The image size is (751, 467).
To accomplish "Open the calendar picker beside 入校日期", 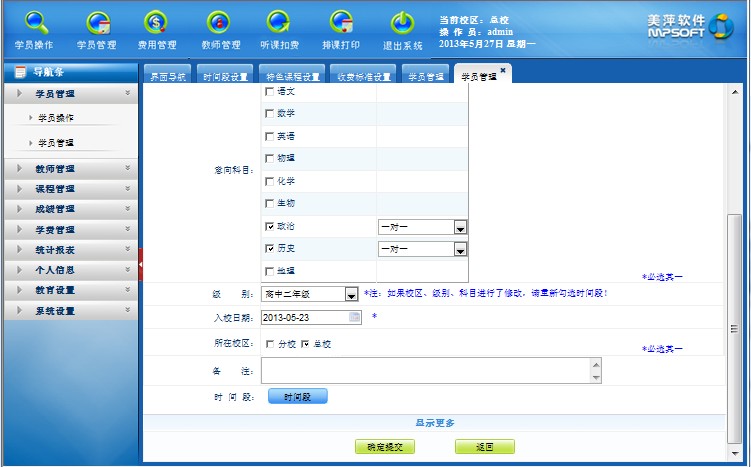I will point(355,317).
